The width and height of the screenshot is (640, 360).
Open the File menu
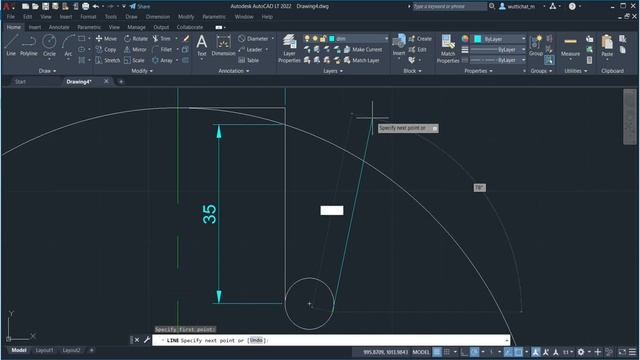click(x=11, y=17)
